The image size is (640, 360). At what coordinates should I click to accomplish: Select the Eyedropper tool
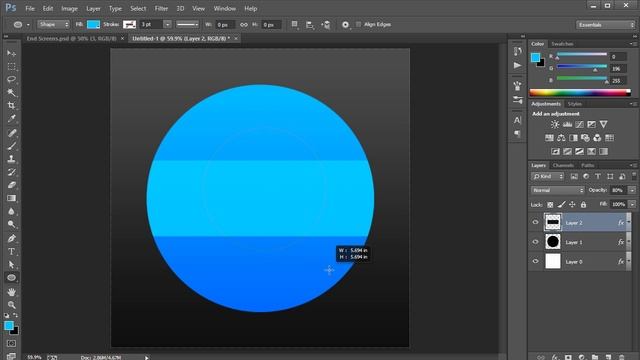(11, 119)
